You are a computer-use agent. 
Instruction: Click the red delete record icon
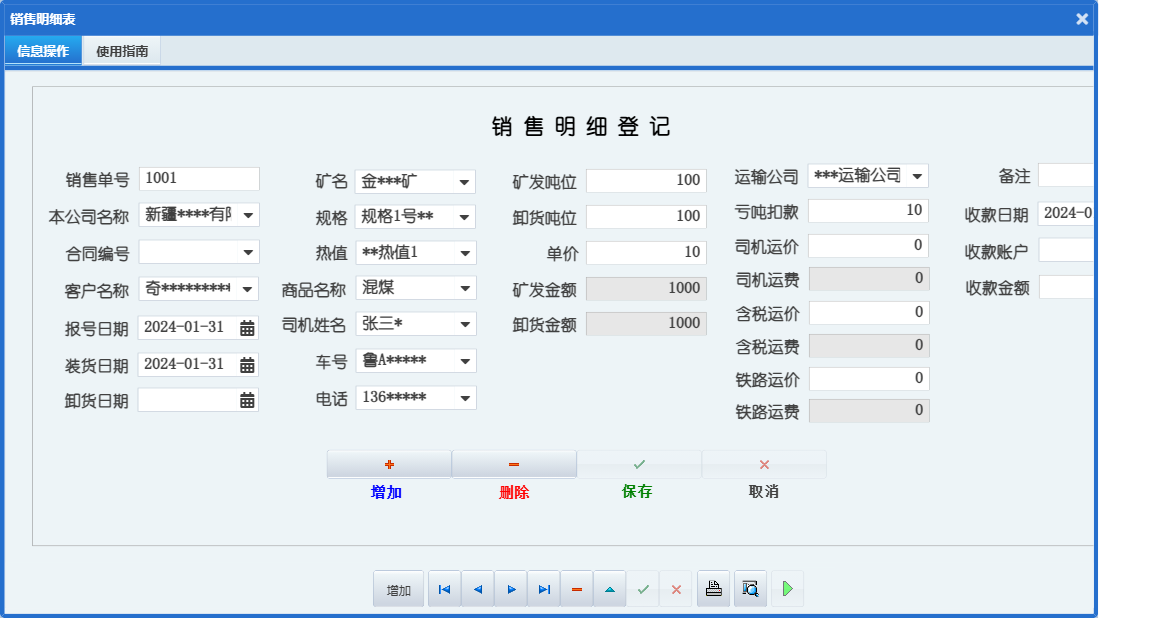click(x=576, y=589)
